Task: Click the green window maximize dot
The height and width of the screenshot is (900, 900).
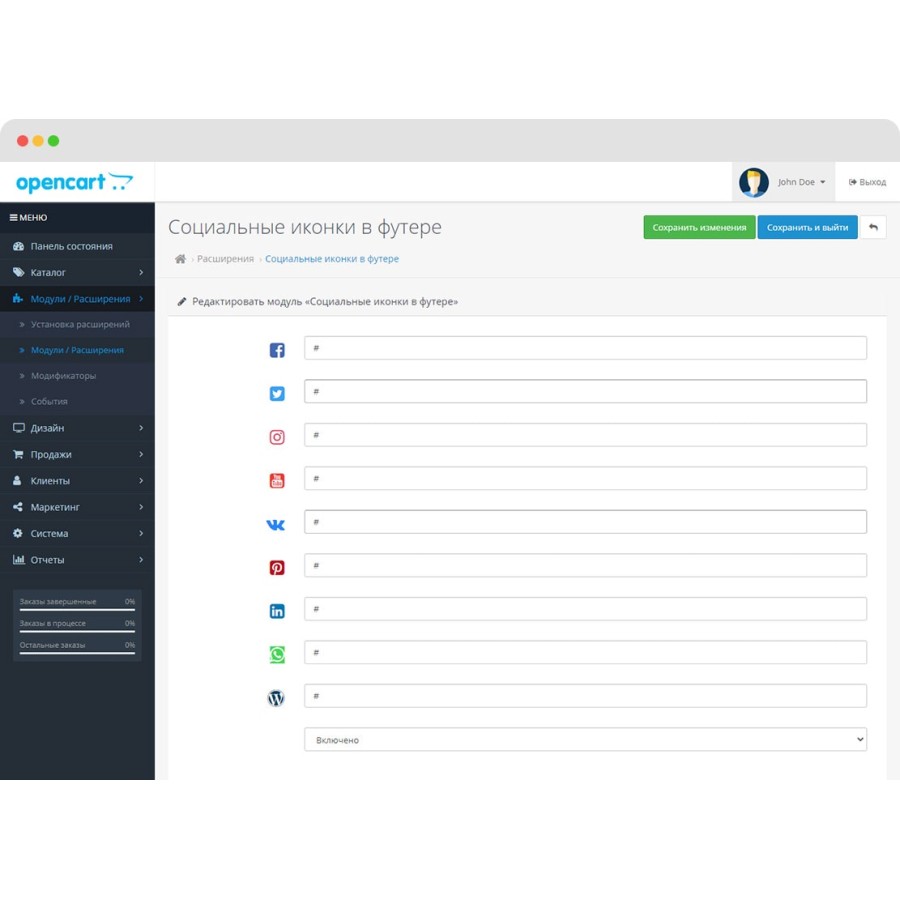Action: (53, 141)
